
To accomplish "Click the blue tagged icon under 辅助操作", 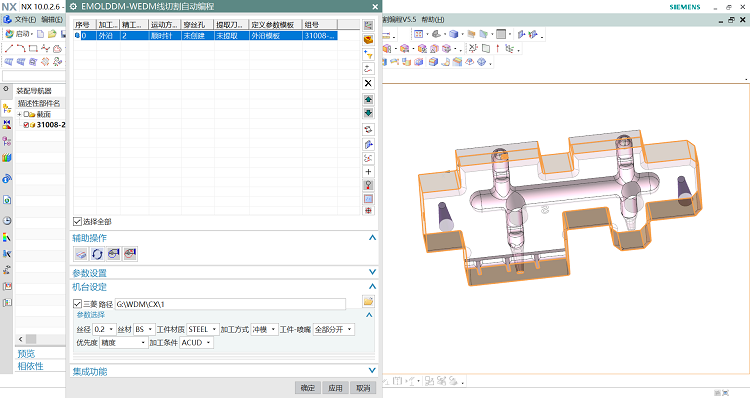I will [x=113, y=254].
